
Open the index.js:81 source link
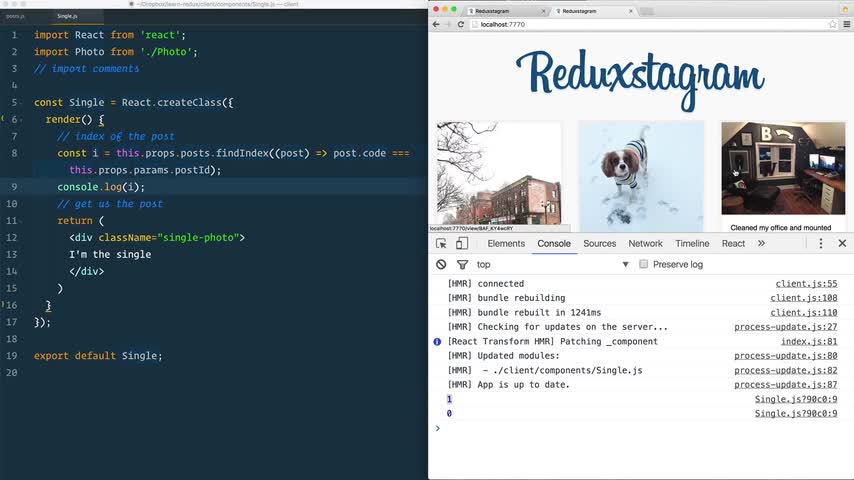coord(809,342)
